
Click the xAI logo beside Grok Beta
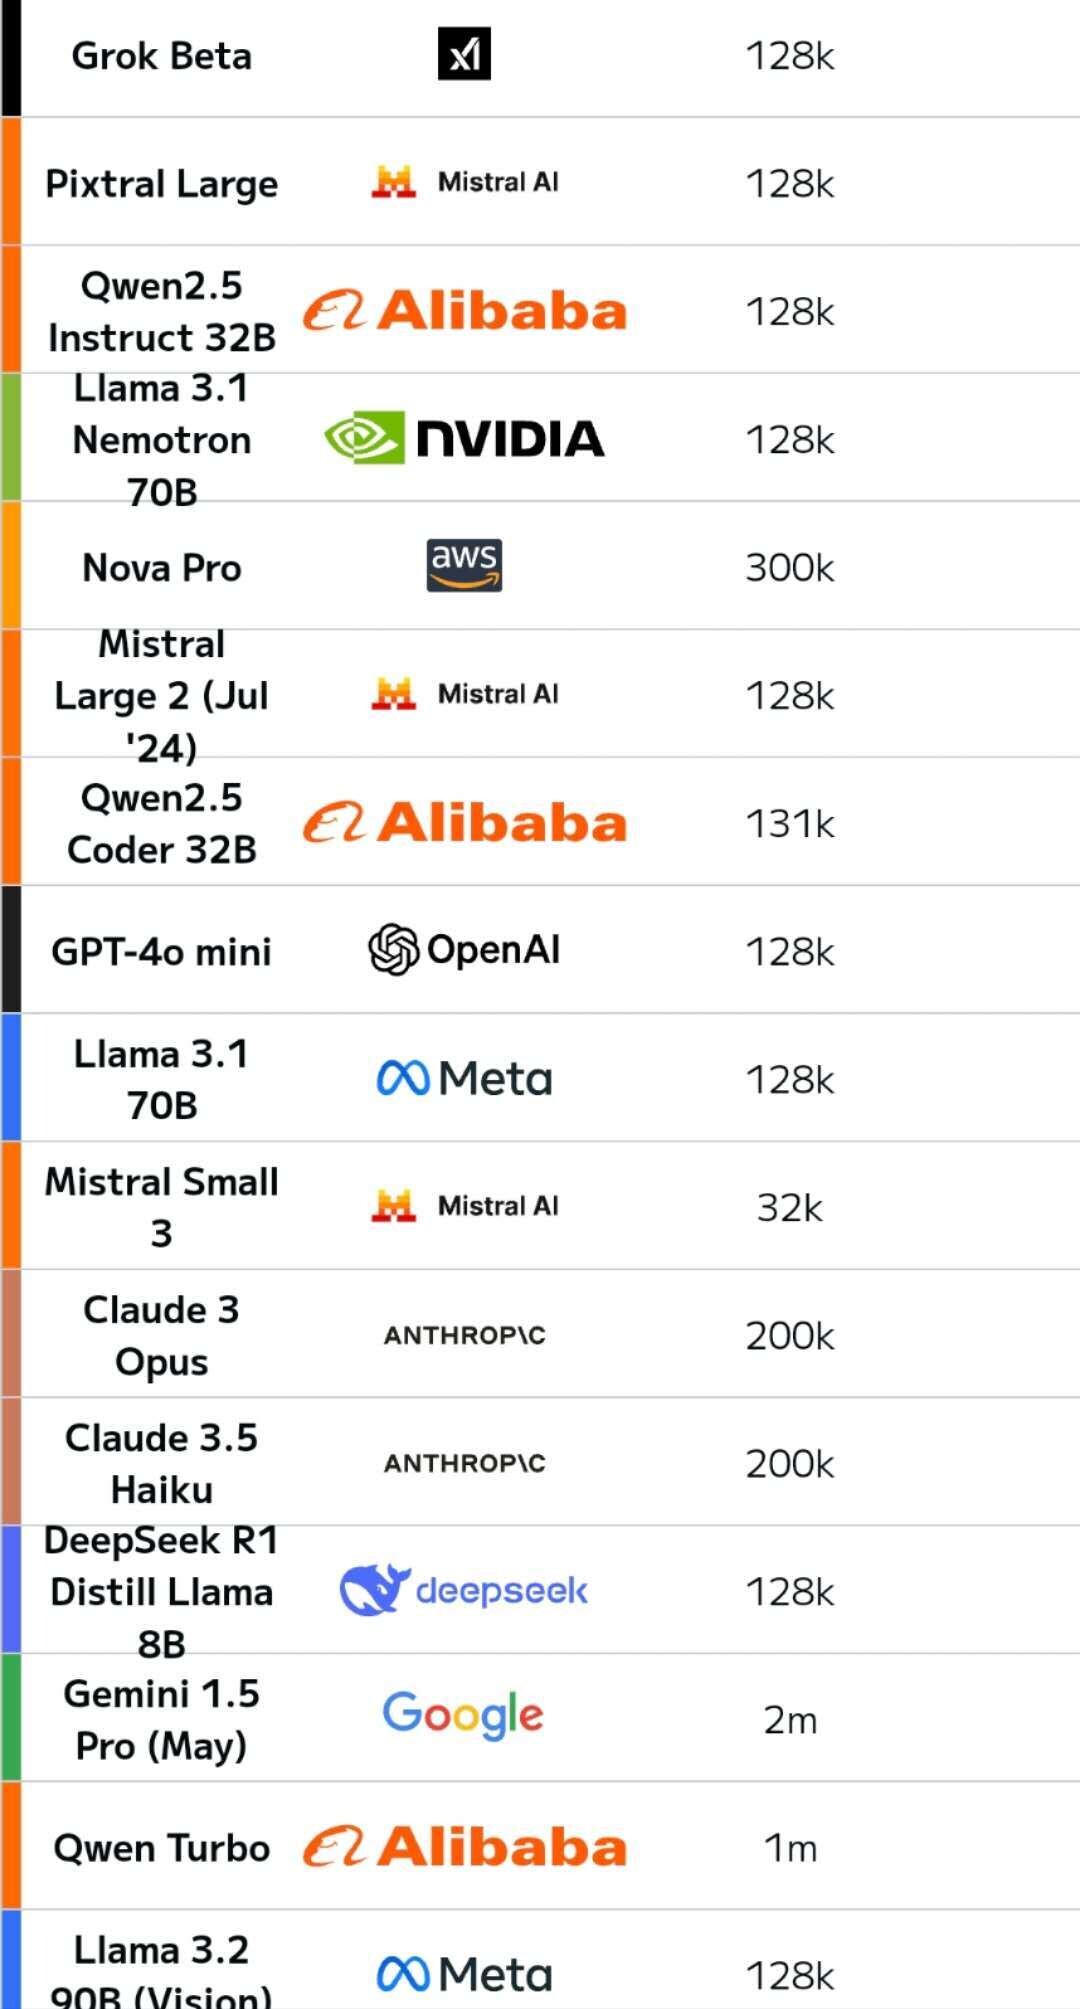click(x=464, y=54)
